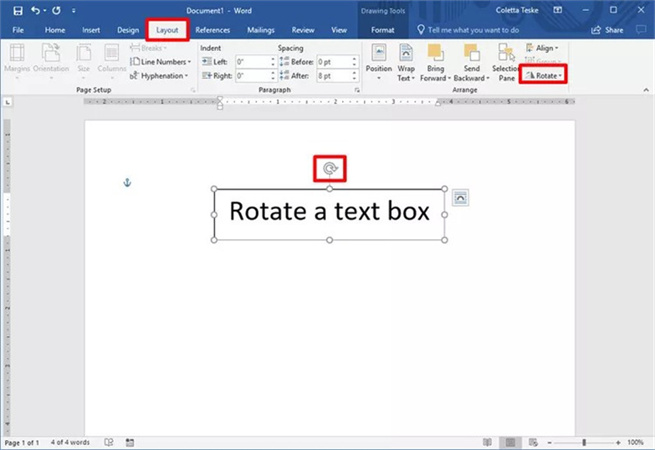Click the Bring Forward icon
The image size is (655, 450).
click(436, 62)
